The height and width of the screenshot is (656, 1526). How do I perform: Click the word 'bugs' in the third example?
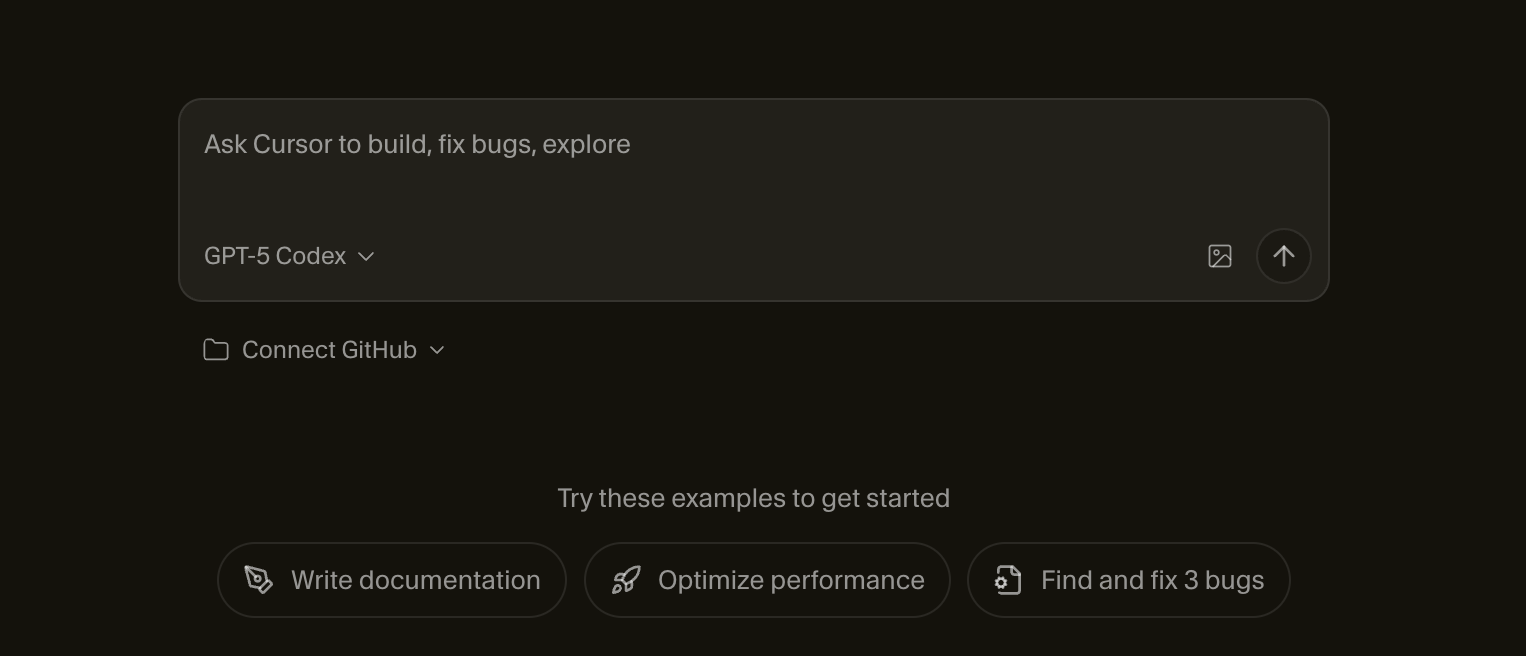click(x=1235, y=580)
